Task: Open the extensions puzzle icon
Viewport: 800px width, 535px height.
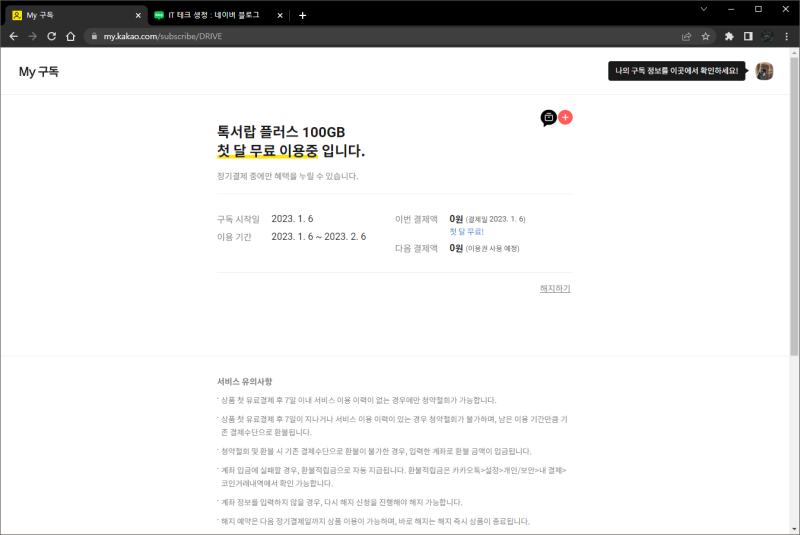Action: point(729,36)
